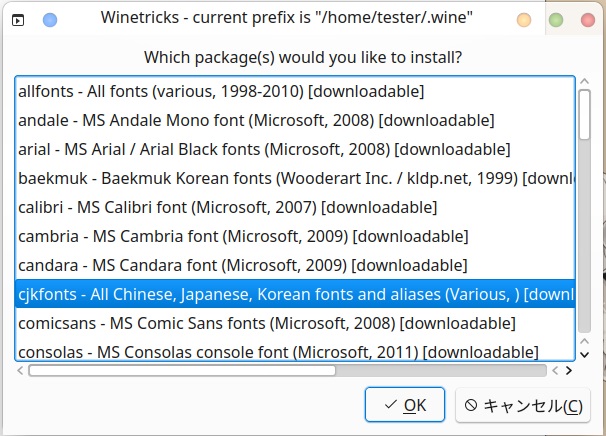Viewport: 606px width, 436px height.
Task: Minimize the Winetricks window with orange button
Action: click(x=523, y=19)
